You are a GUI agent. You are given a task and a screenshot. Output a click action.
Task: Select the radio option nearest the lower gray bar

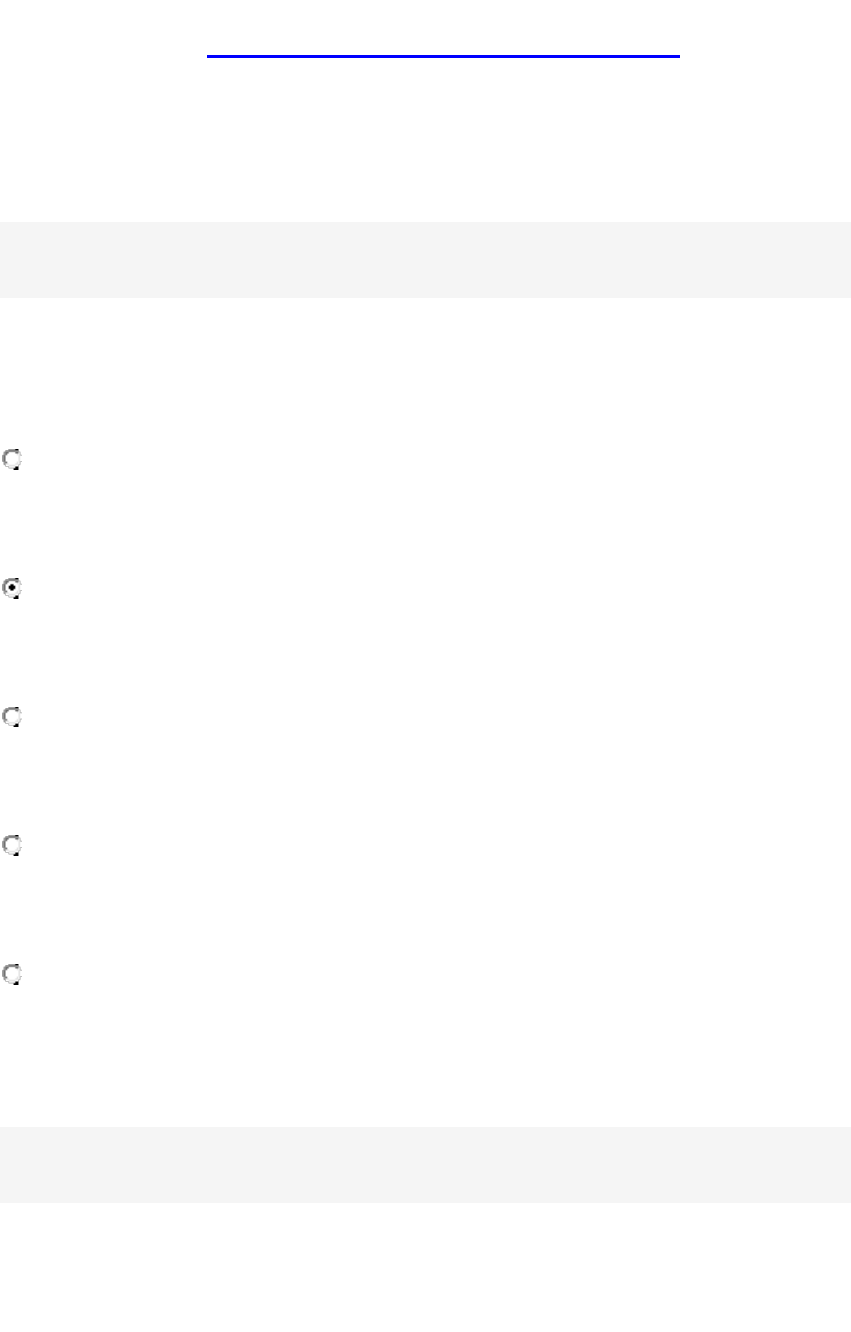pos(12,975)
